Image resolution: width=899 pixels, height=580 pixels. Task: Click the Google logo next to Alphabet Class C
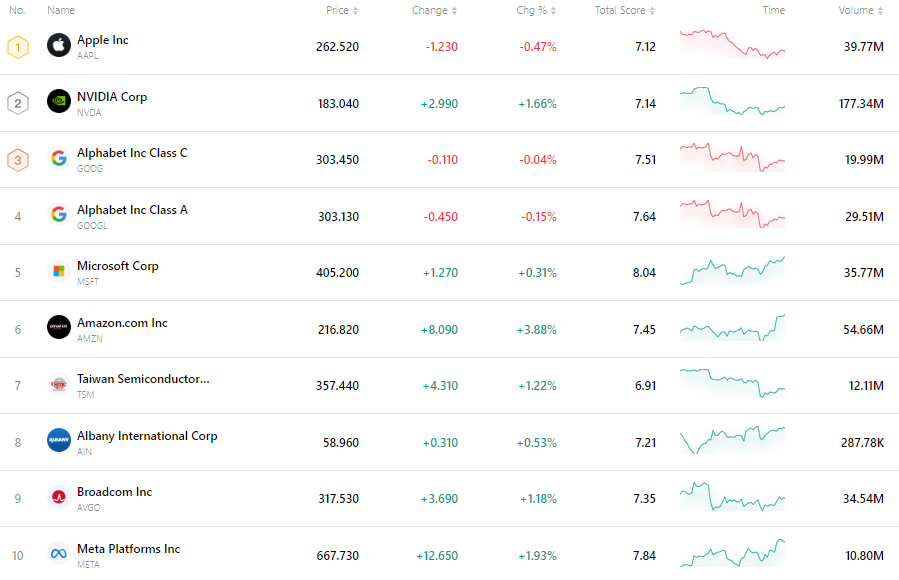click(58, 158)
